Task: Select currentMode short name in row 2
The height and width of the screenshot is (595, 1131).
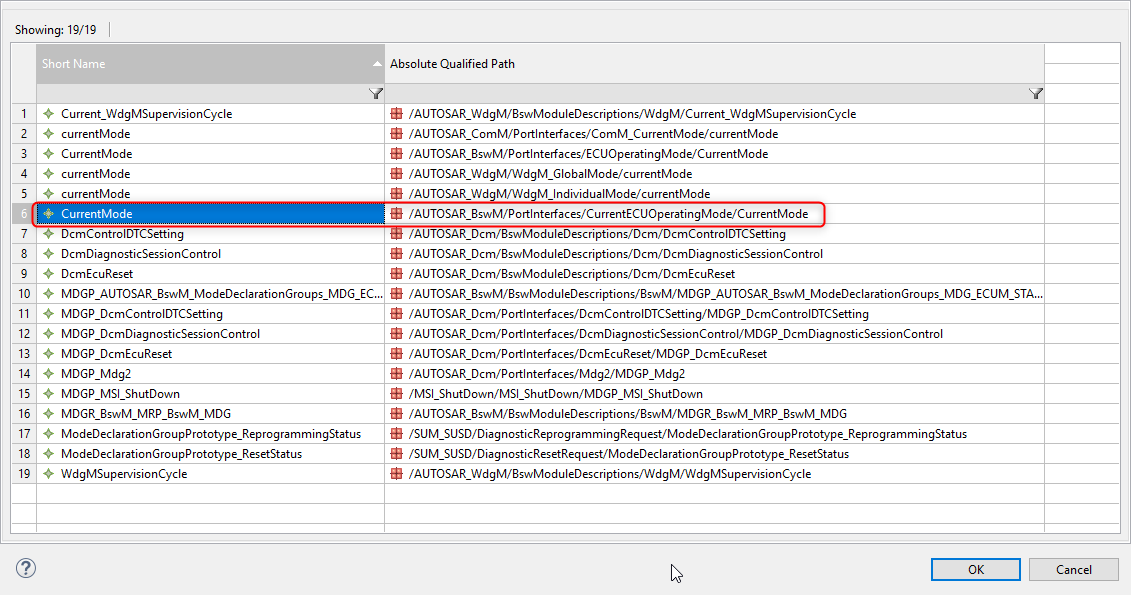Action: pyautogui.click(x=95, y=134)
